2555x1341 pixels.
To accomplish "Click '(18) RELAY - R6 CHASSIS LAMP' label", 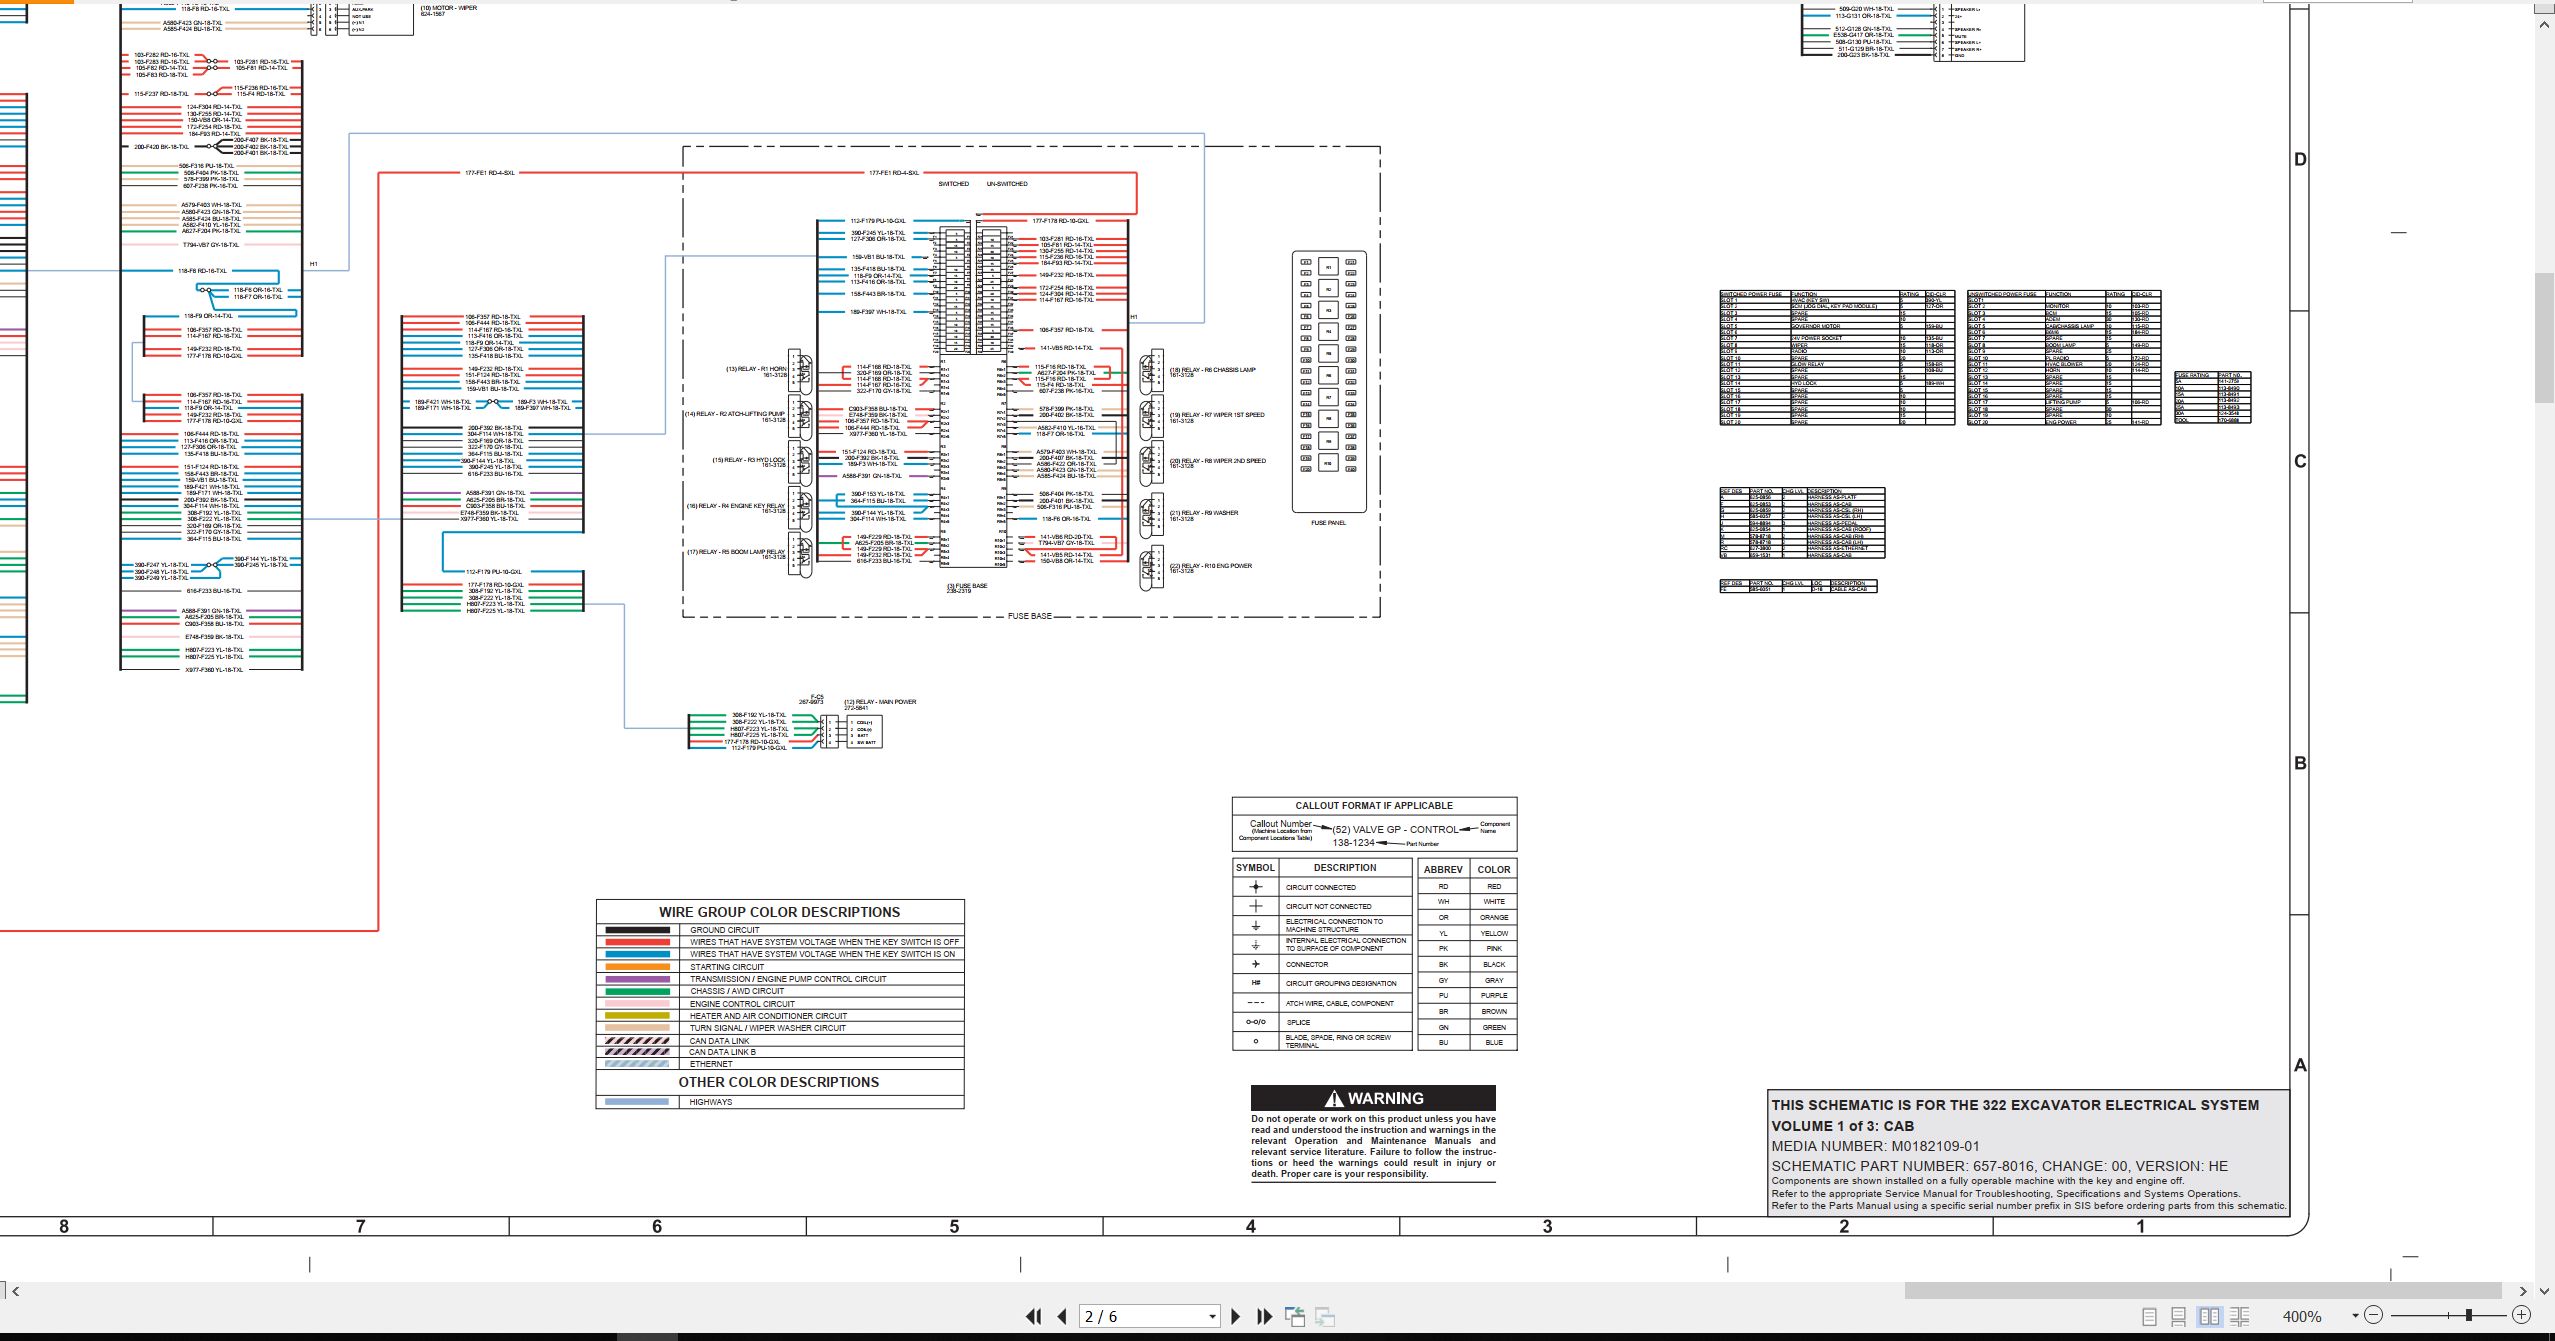I will [1212, 370].
